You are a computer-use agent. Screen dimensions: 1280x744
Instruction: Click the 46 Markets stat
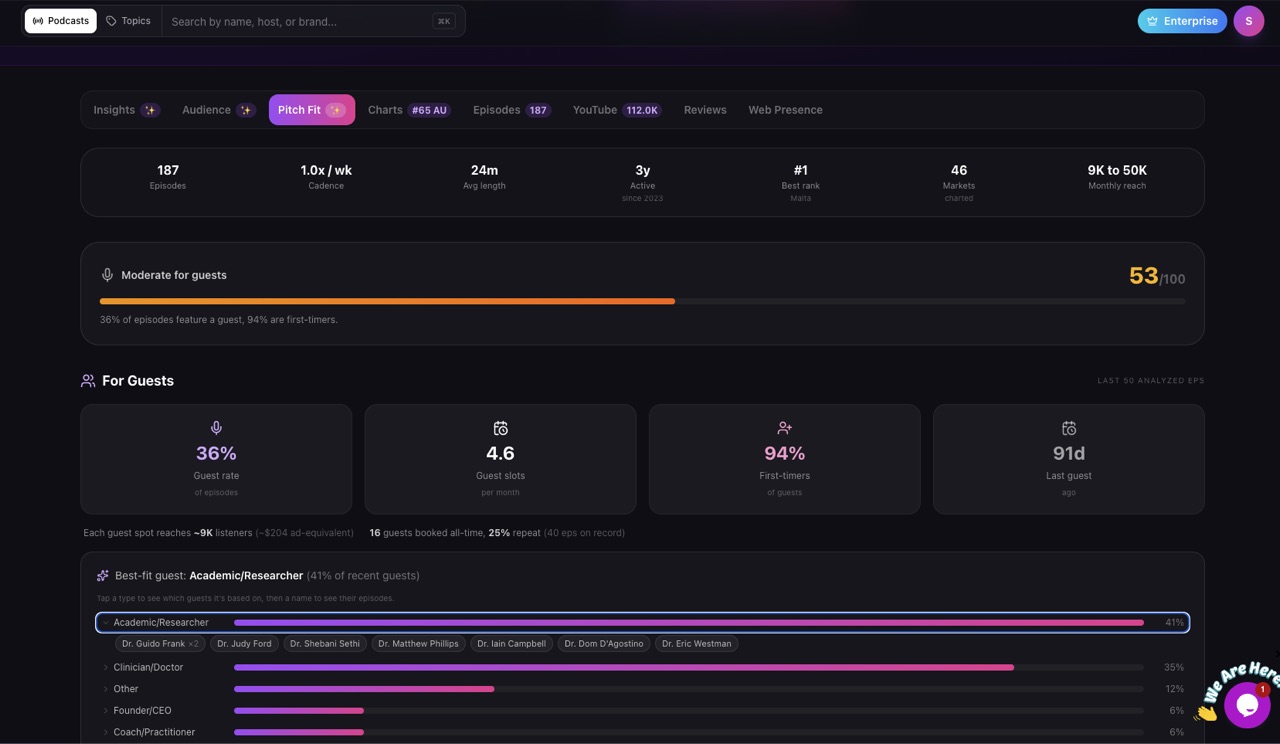tap(959, 183)
